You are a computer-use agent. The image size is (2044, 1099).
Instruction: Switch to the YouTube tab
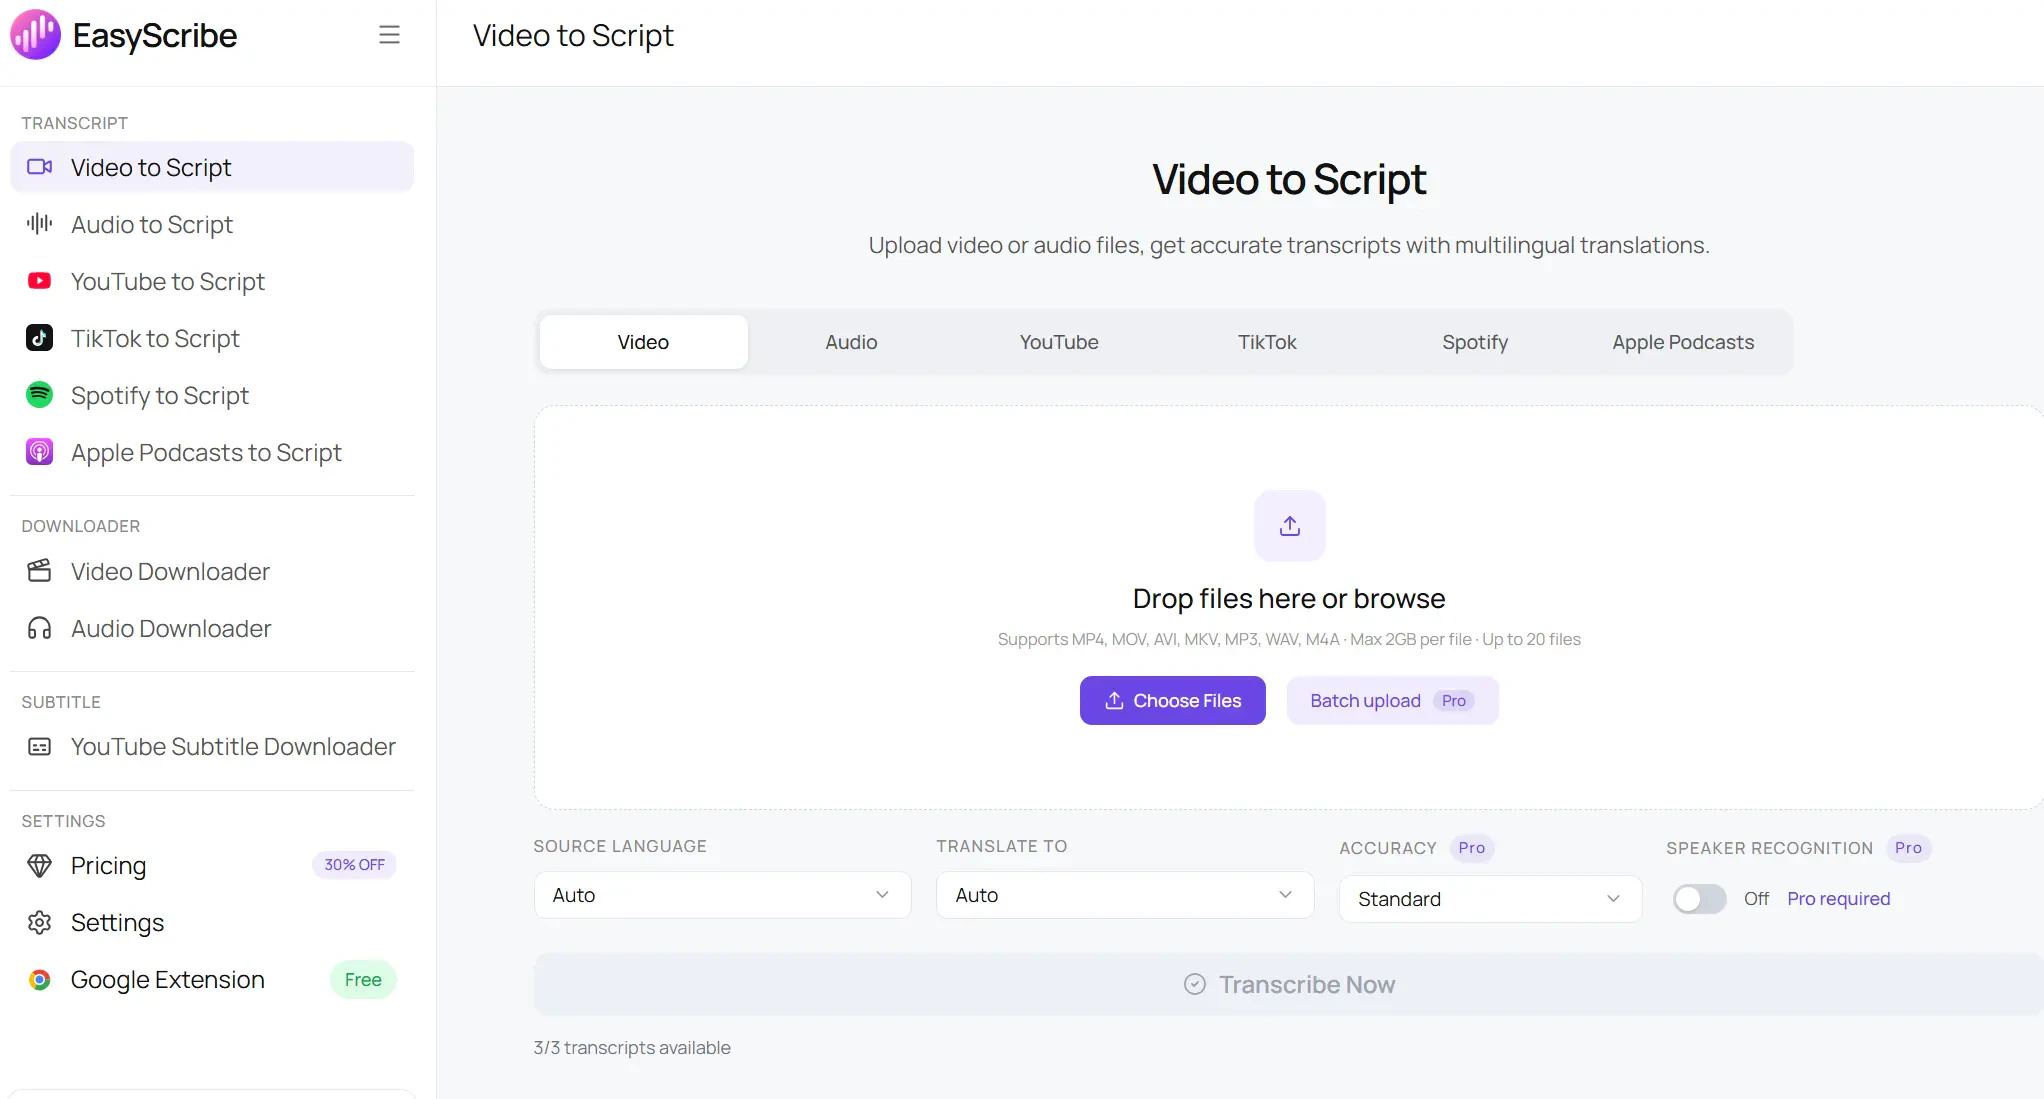1059,342
